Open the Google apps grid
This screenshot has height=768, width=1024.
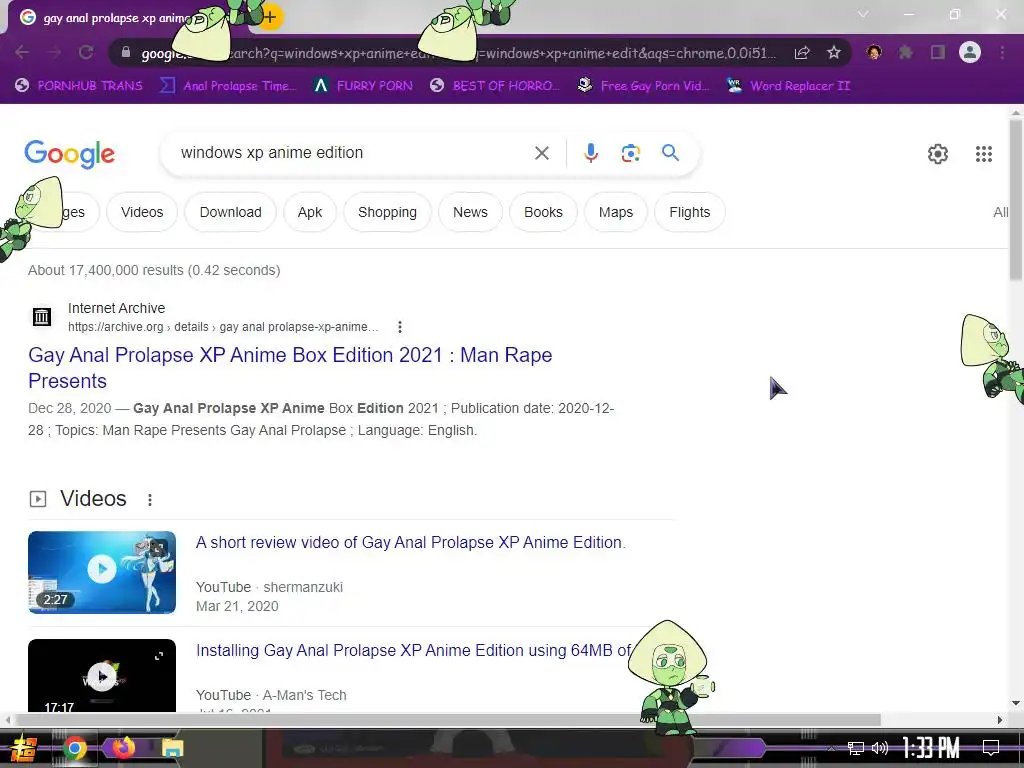[984, 154]
